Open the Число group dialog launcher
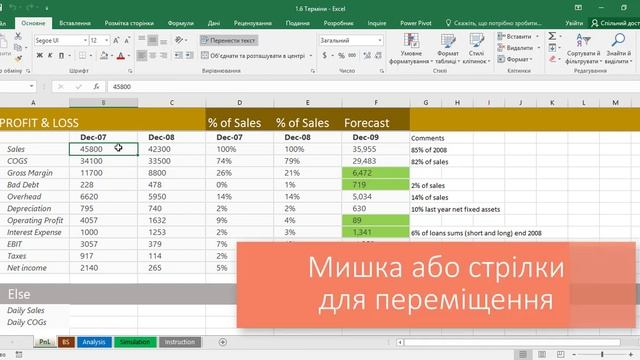This screenshot has width=640, height=360. pyautogui.click(x=382, y=71)
